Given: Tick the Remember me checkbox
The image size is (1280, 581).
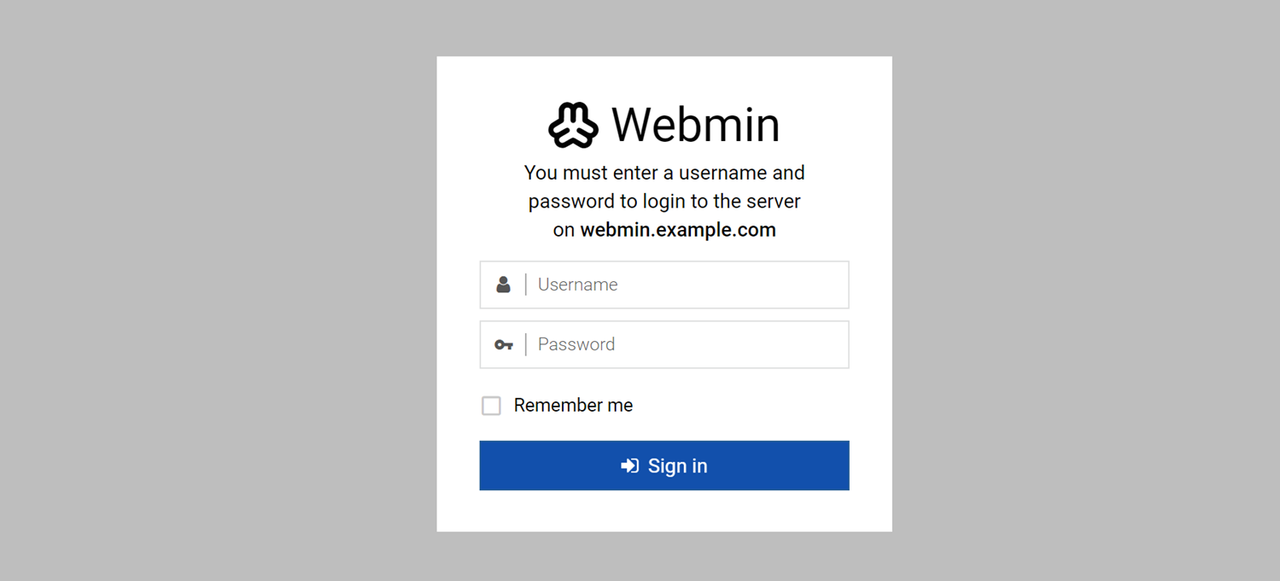Looking at the screenshot, I should [491, 406].
